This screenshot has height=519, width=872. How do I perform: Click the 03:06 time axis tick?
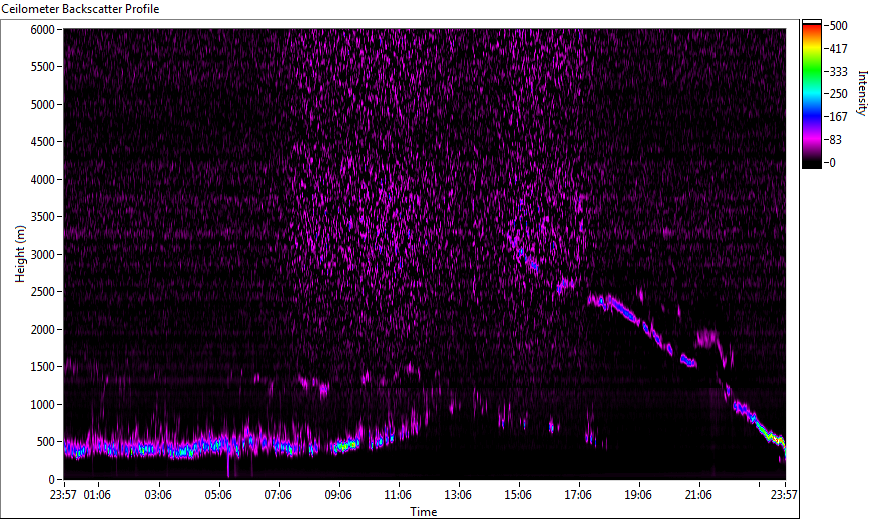(x=158, y=495)
